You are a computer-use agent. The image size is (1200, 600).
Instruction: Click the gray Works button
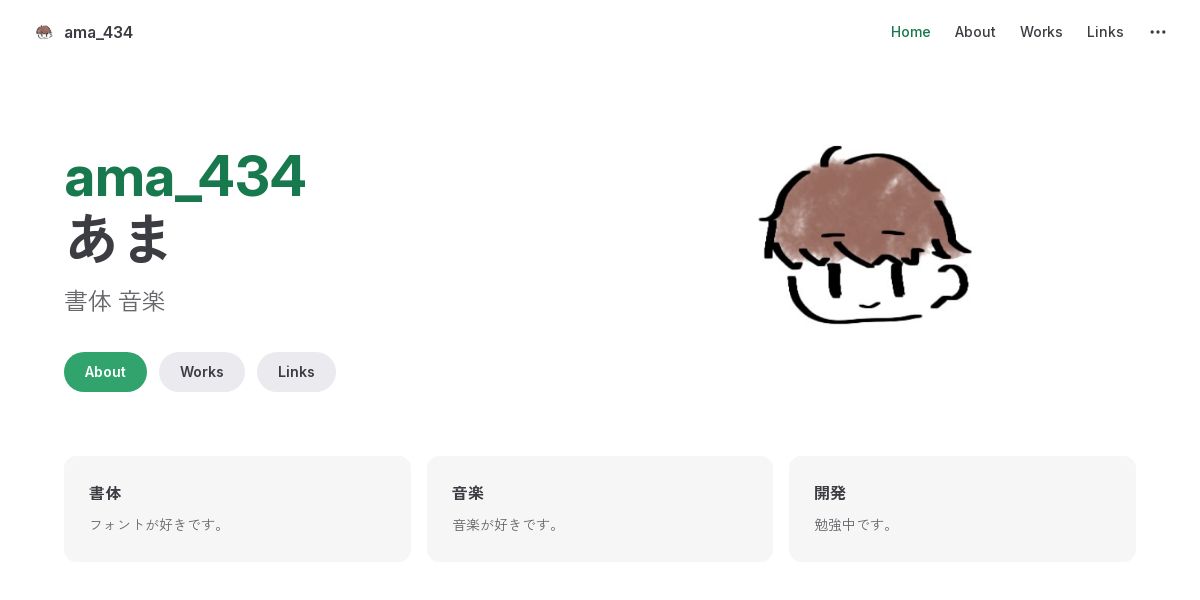pyautogui.click(x=202, y=372)
